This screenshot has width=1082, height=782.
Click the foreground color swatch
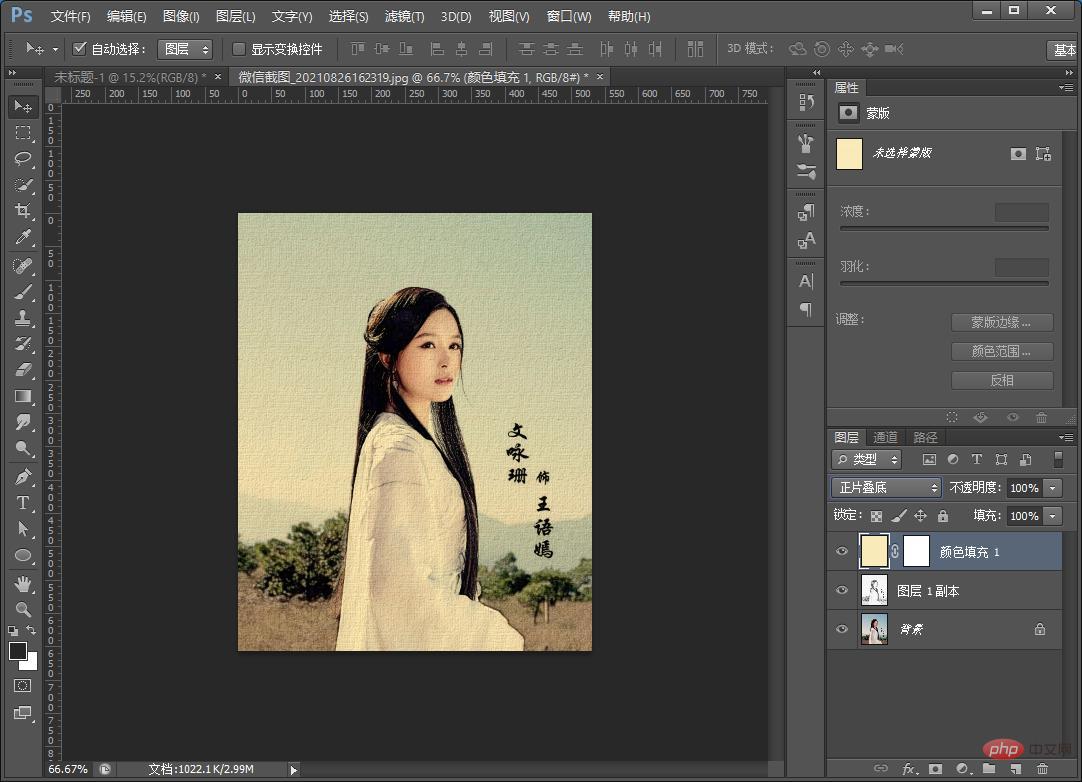17,650
